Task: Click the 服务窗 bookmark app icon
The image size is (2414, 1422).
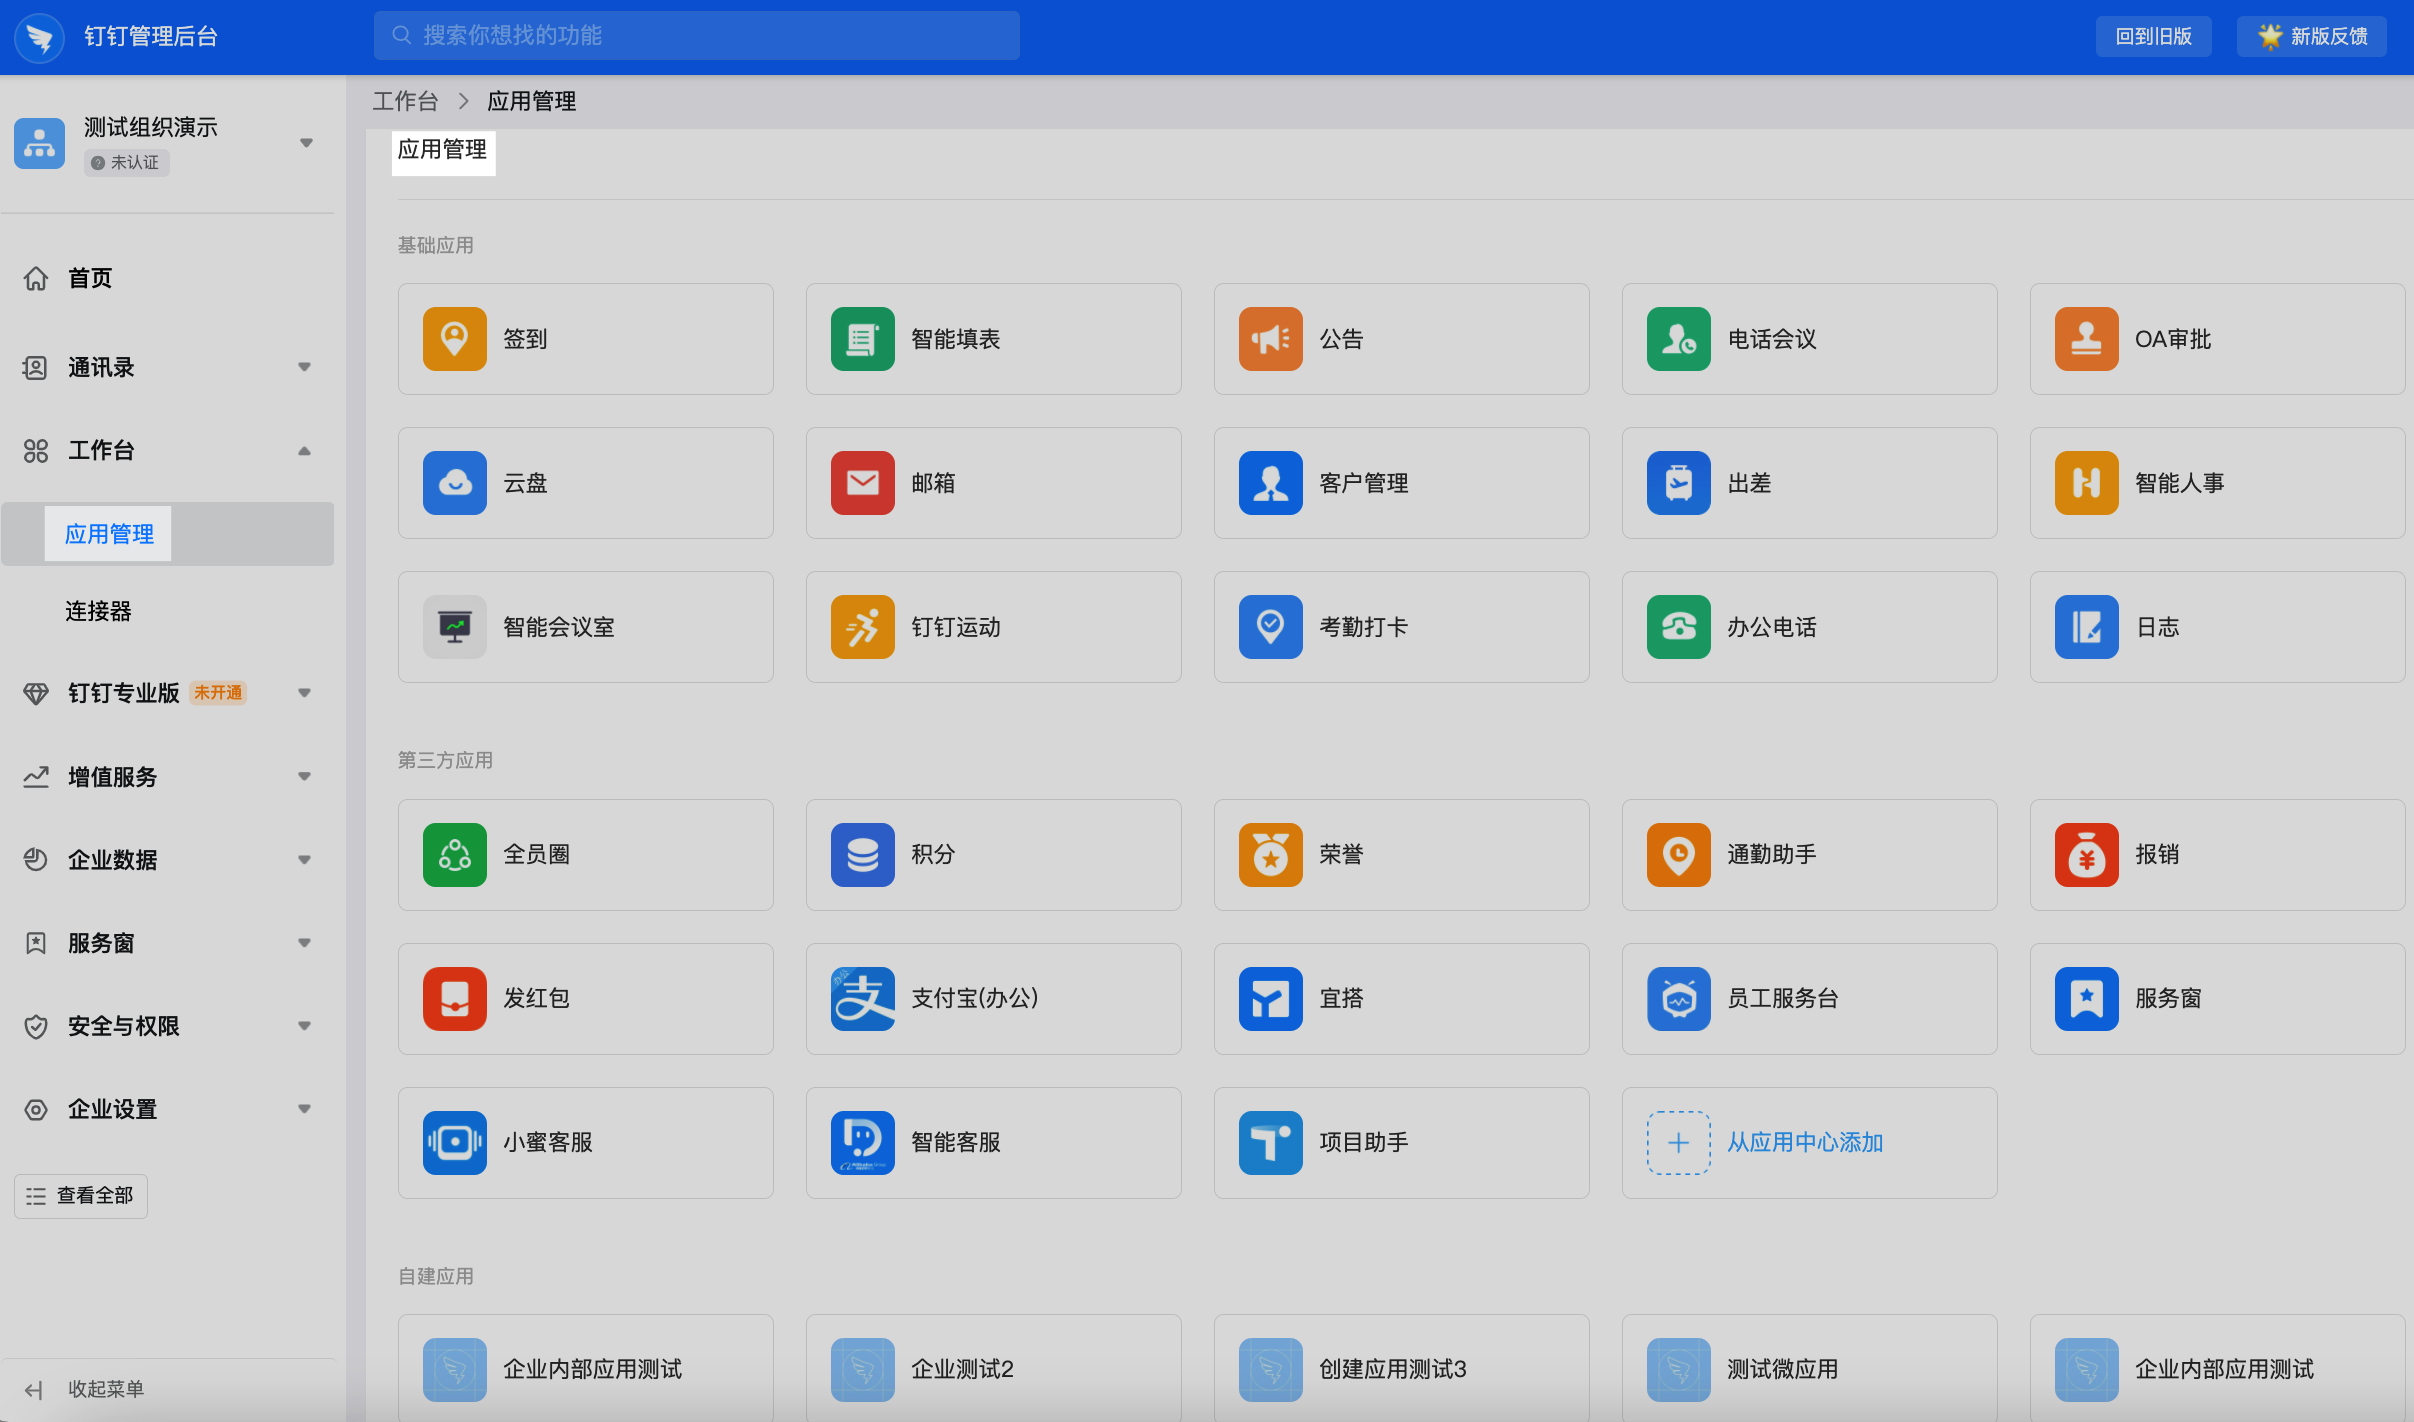Action: pyautogui.click(x=2086, y=999)
